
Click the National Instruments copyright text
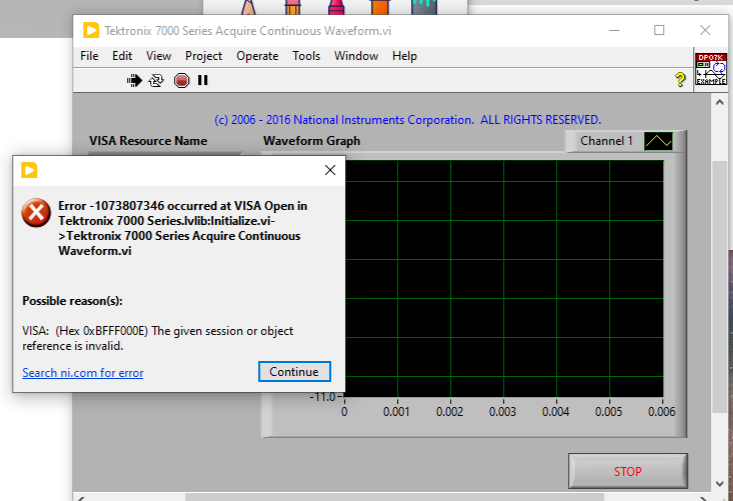[408, 120]
